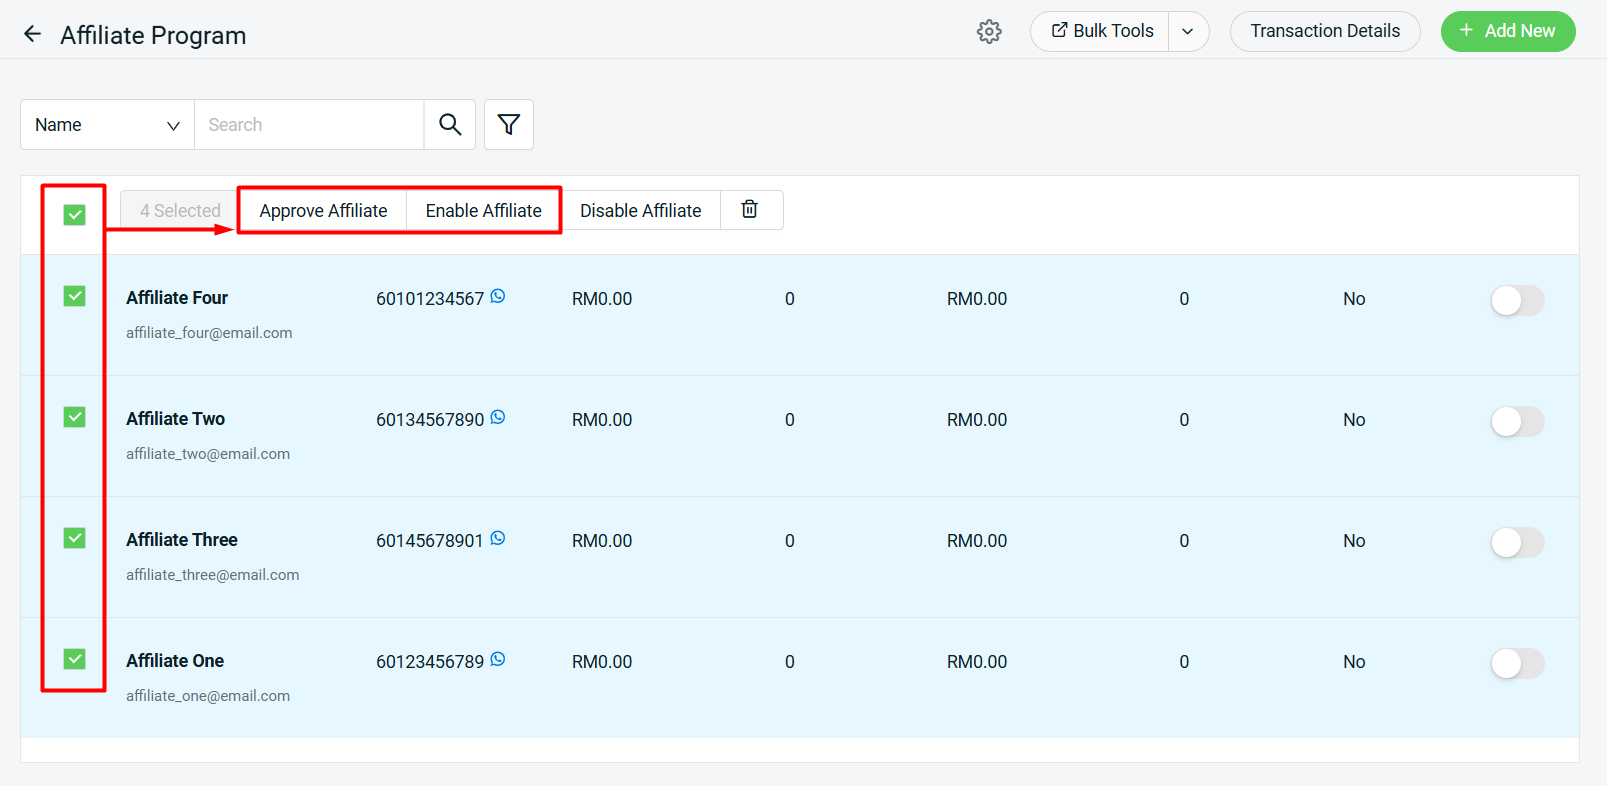
Task: Uncheck the Affiliate Three checkbox
Action: [x=75, y=538]
